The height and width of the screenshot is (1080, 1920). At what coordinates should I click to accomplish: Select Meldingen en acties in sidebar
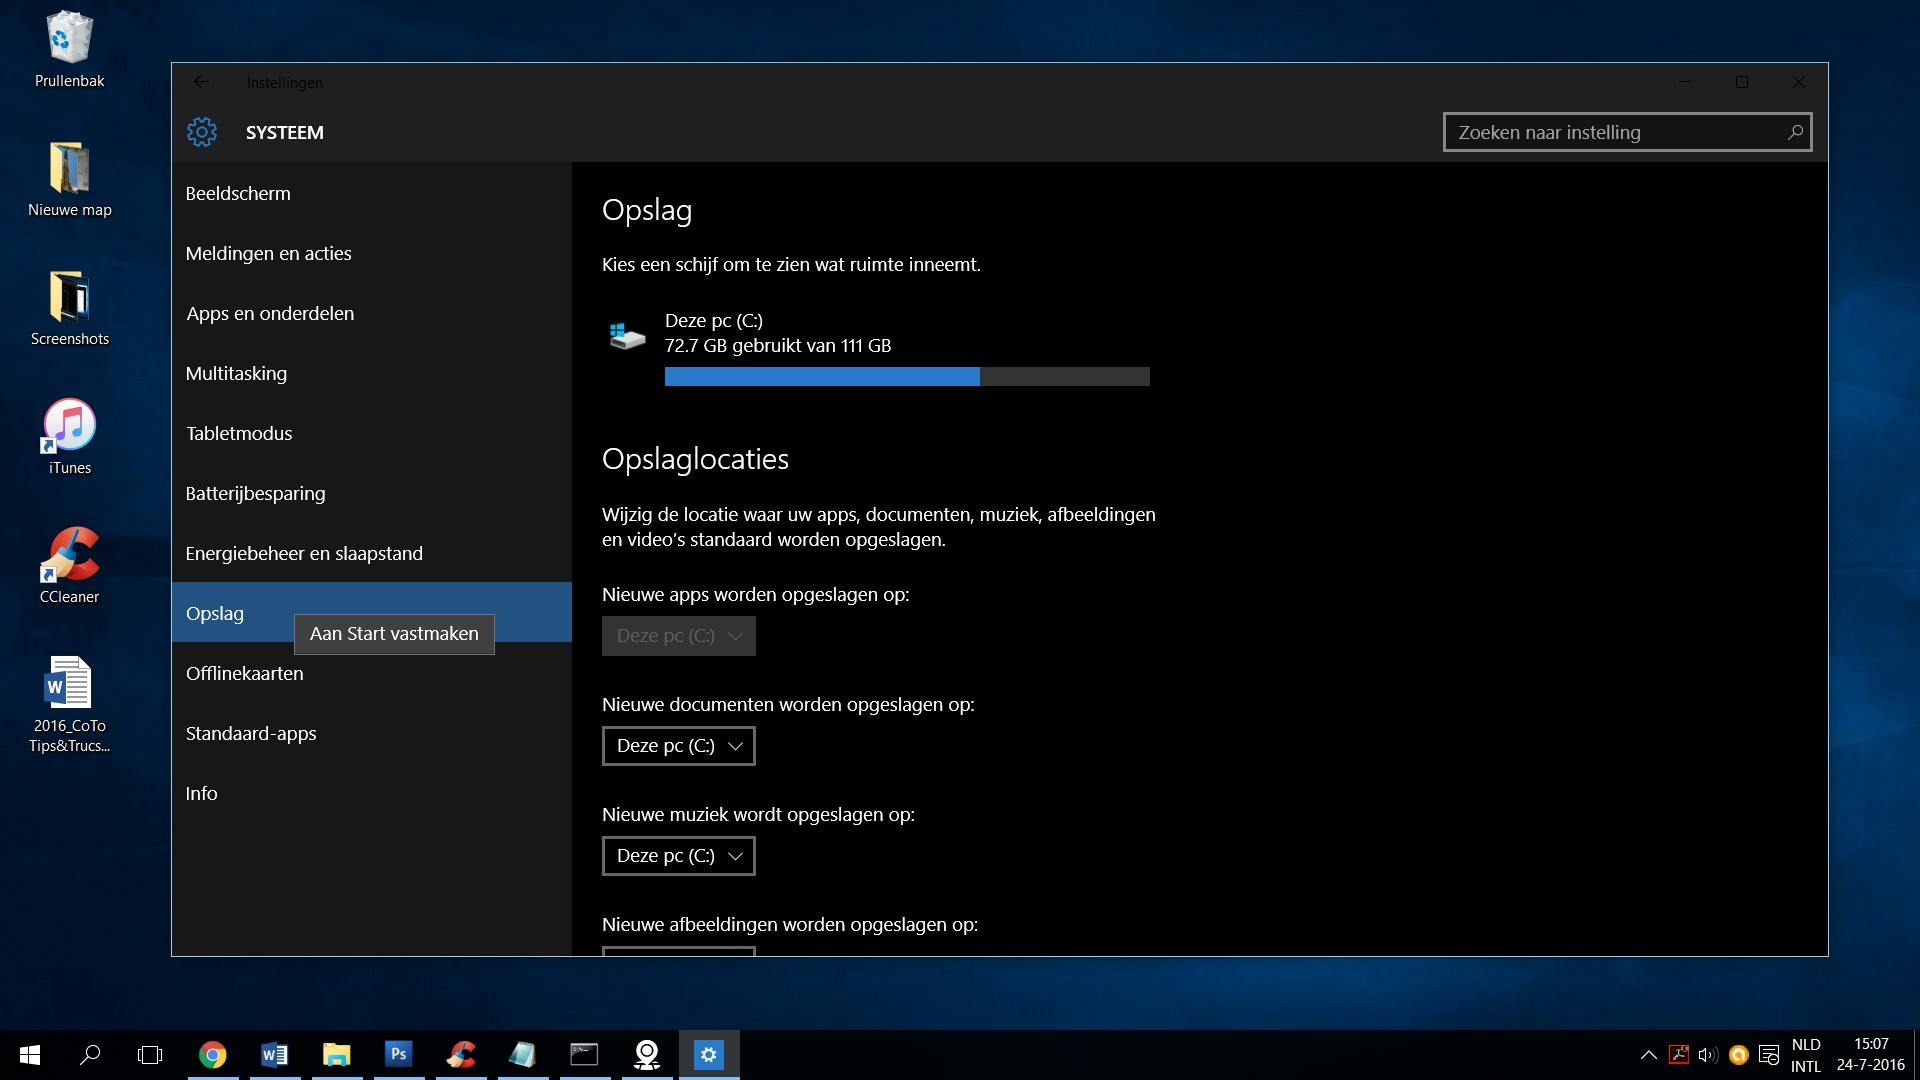click(x=268, y=254)
